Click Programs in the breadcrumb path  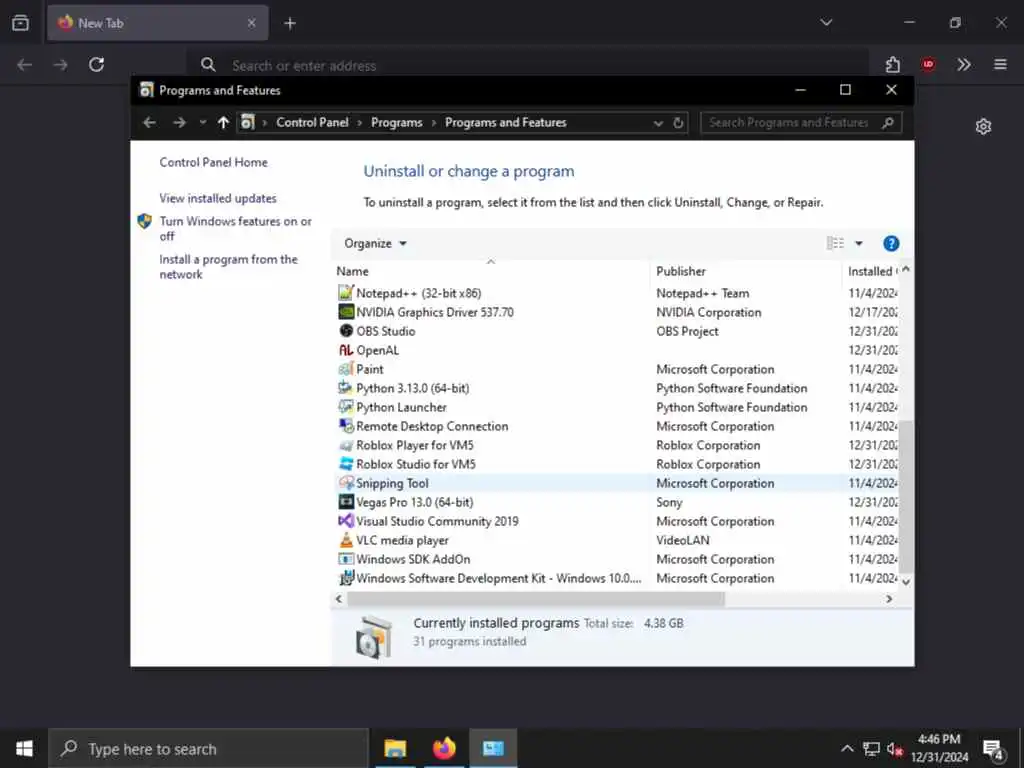tap(396, 122)
